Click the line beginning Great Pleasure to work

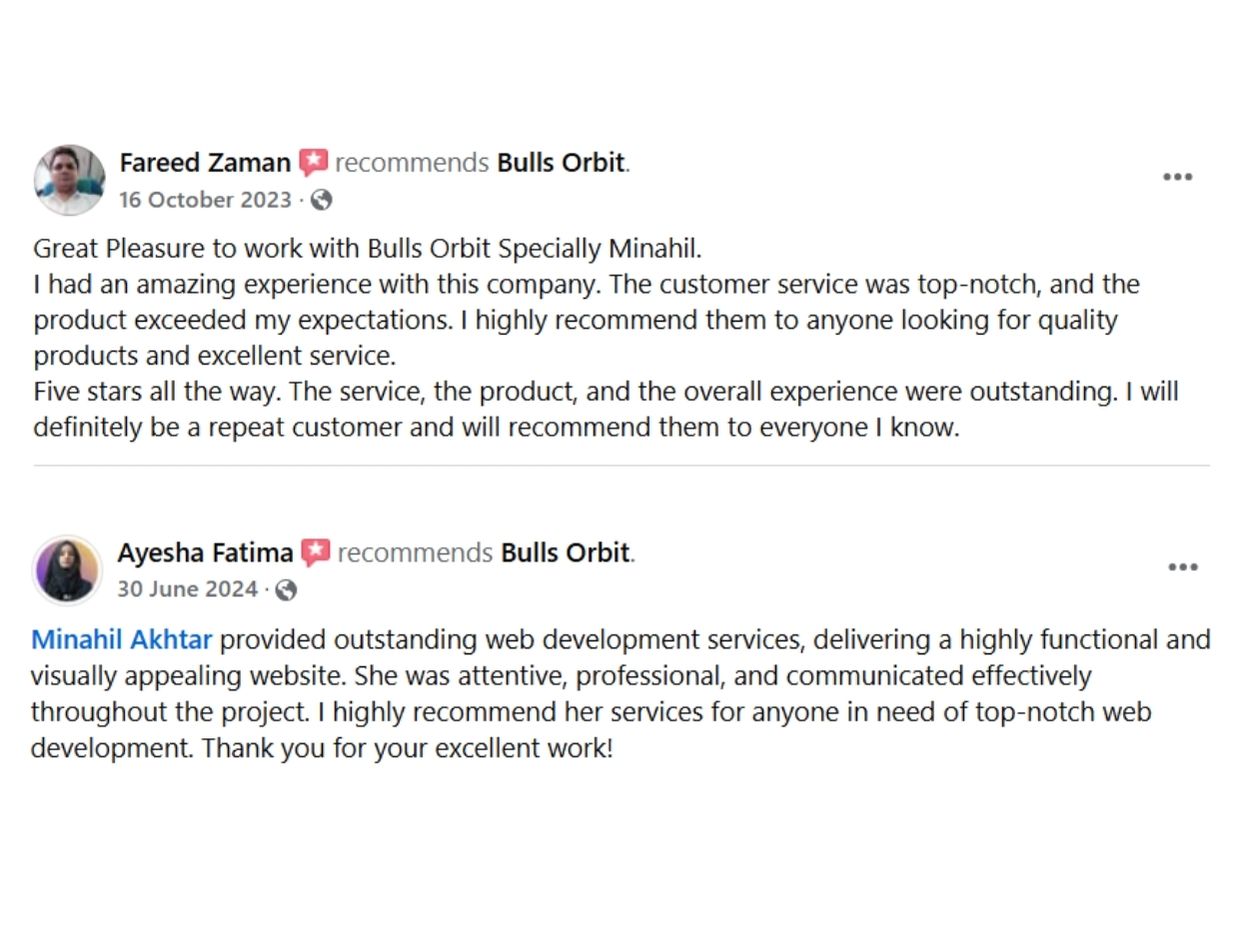tap(368, 249)
